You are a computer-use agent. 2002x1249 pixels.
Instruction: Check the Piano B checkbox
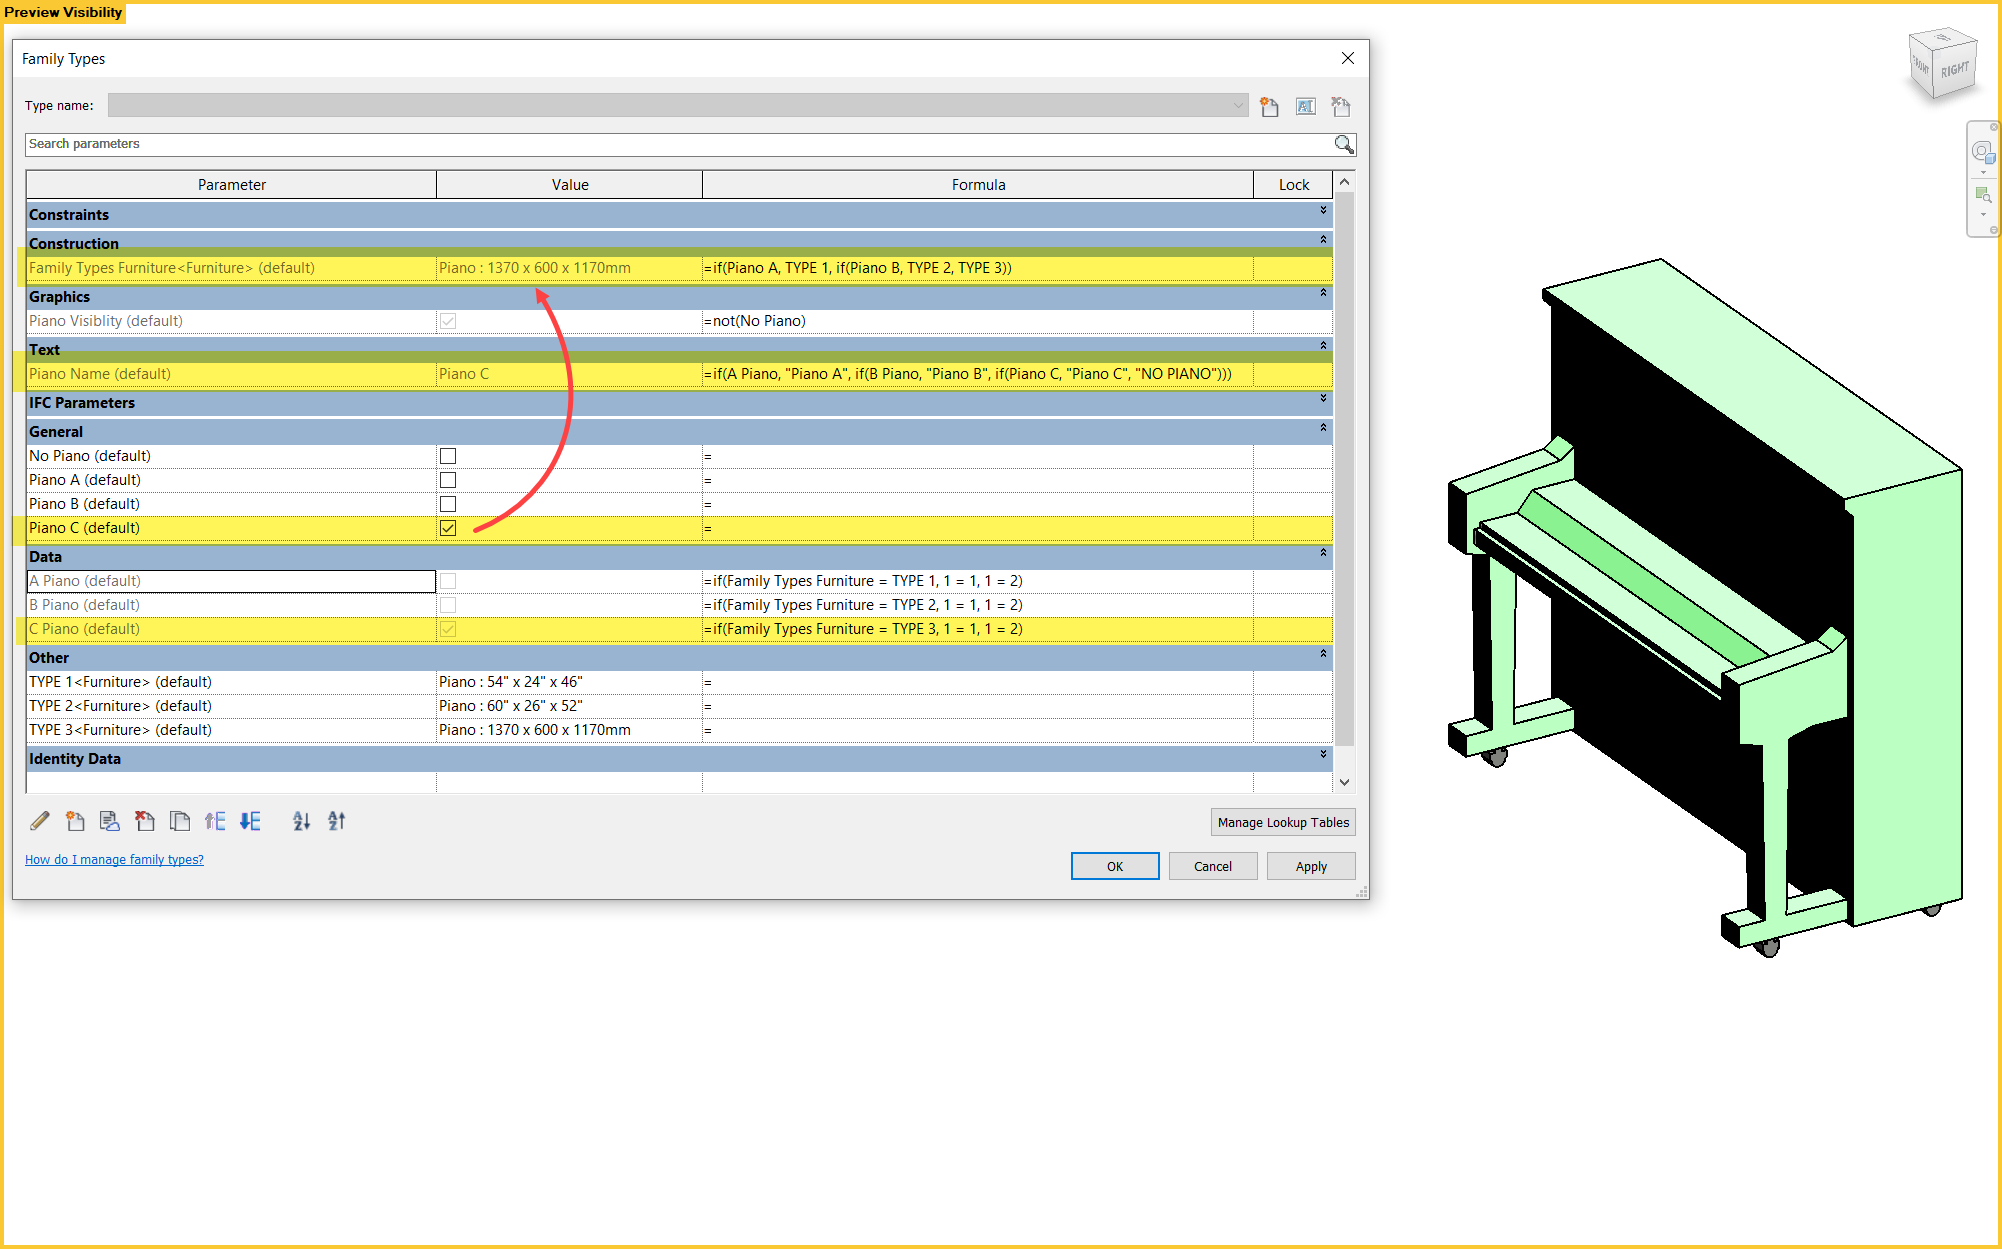pyautogui.click(x=447, y=503)
